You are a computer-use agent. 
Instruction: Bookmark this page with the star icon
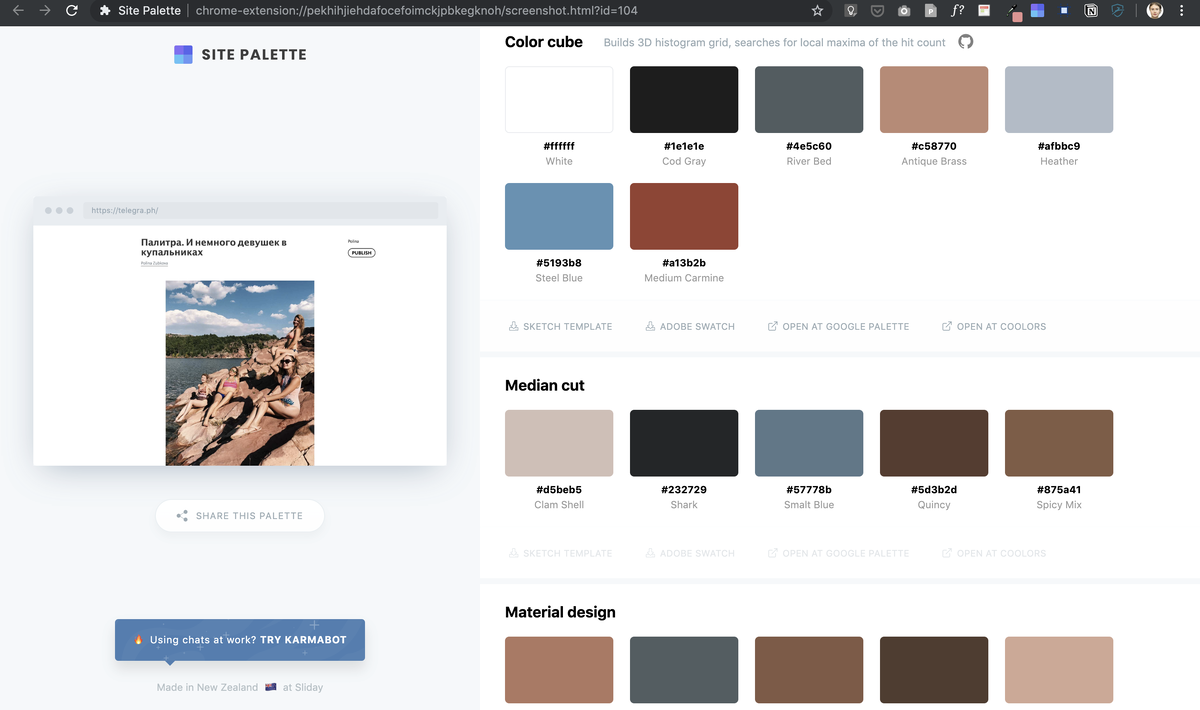tap(817, 11)
